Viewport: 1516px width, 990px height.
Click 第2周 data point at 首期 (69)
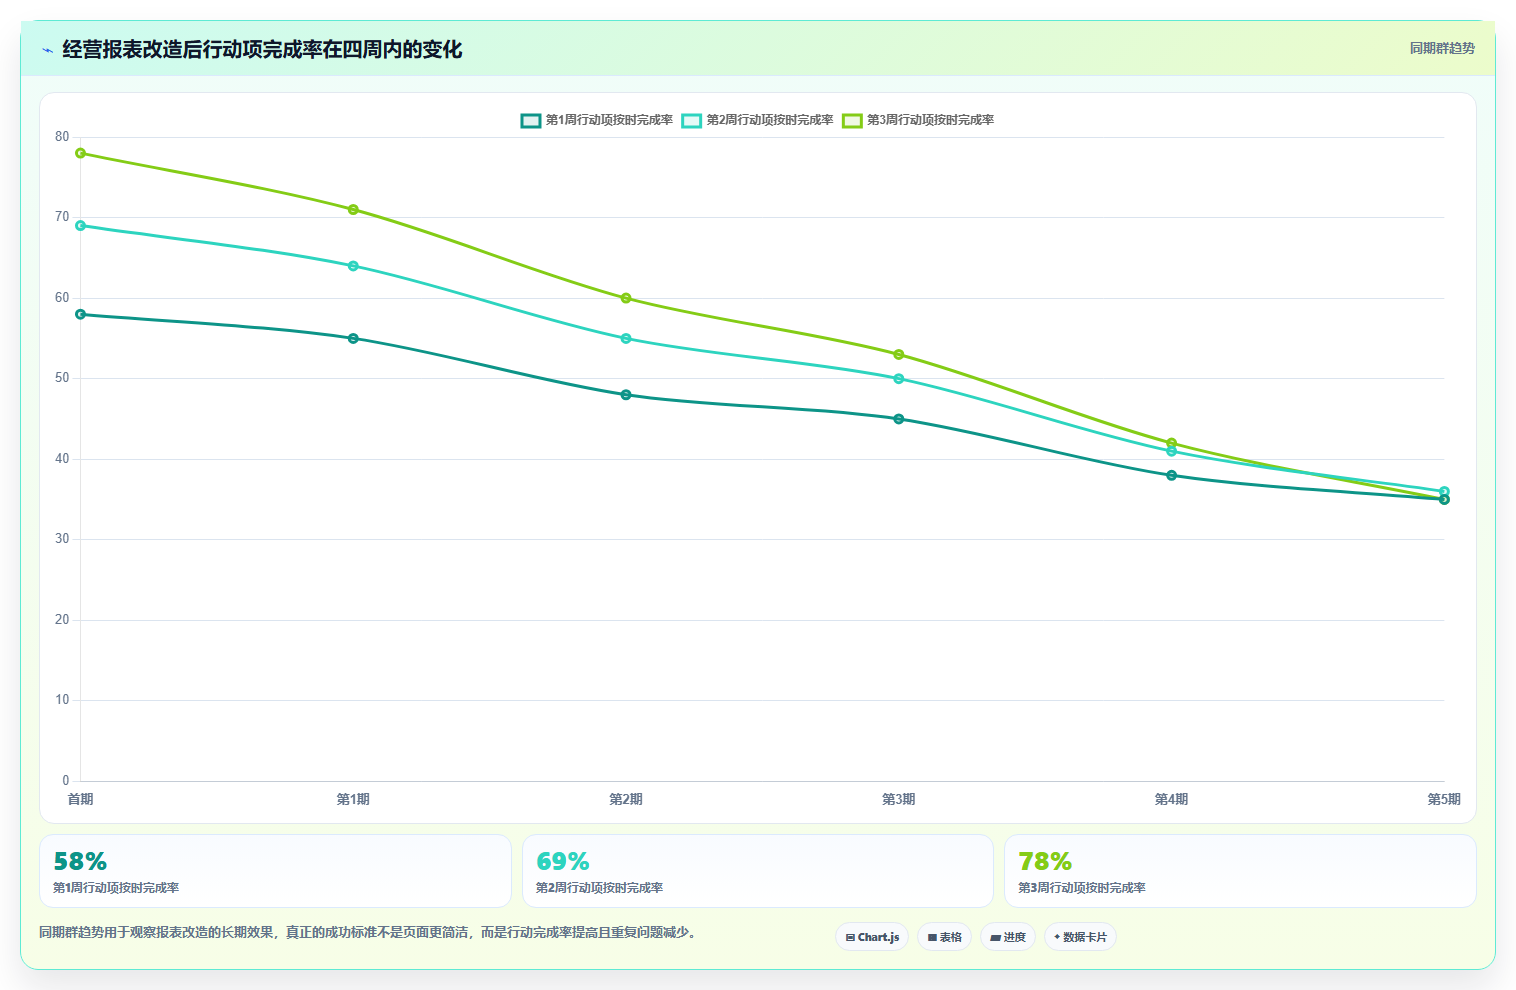80,226
